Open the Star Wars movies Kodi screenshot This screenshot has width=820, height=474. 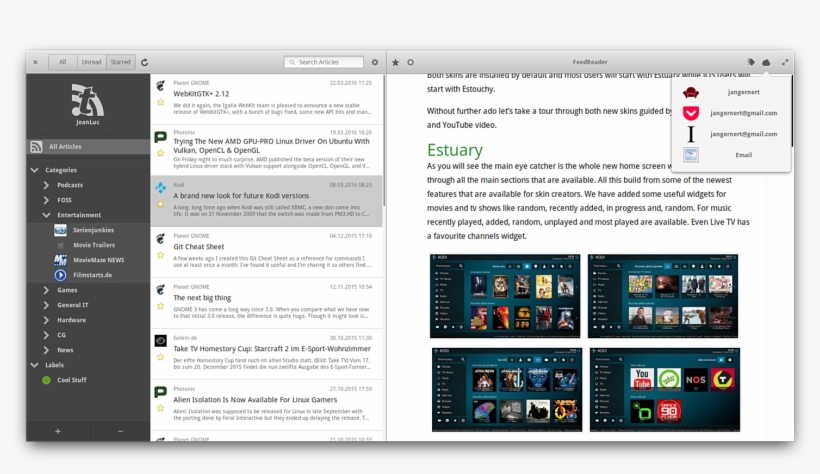click(507, 390)
